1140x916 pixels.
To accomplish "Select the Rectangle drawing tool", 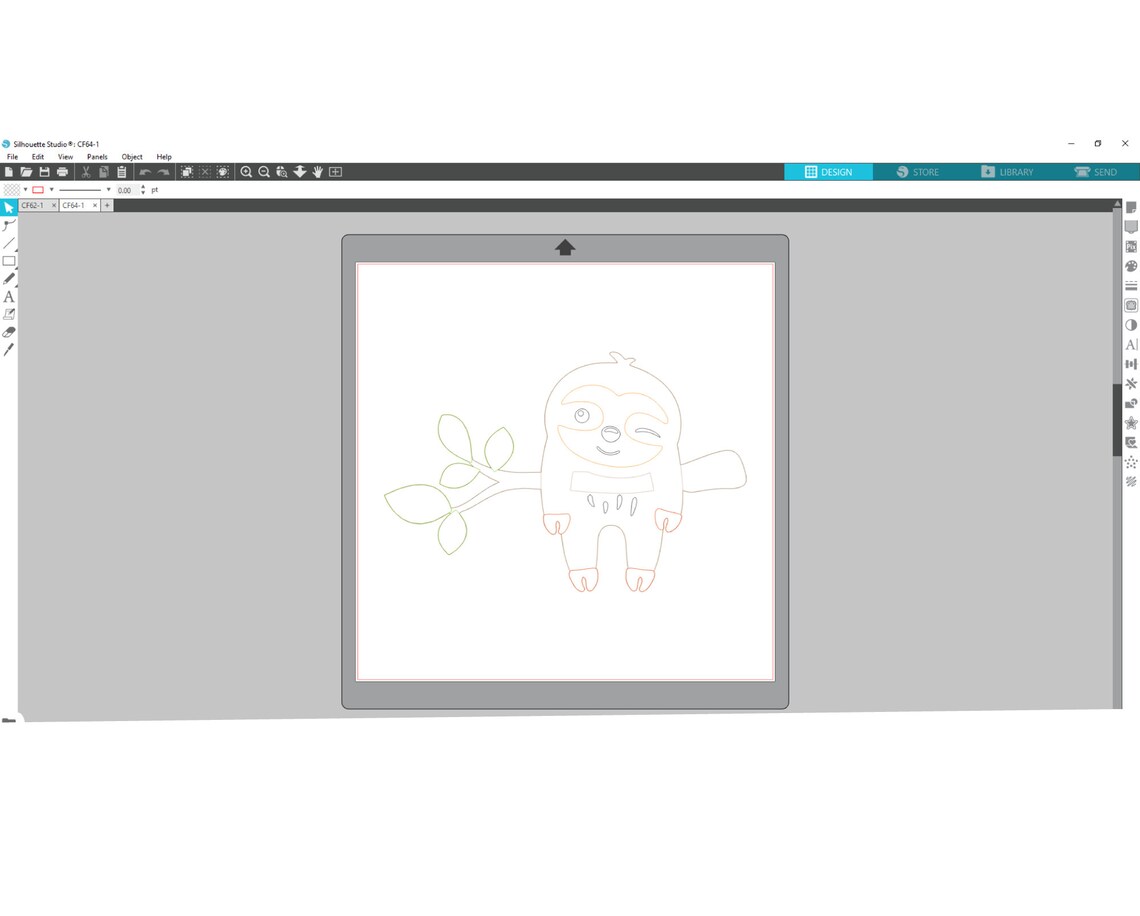I will point(9,261).
